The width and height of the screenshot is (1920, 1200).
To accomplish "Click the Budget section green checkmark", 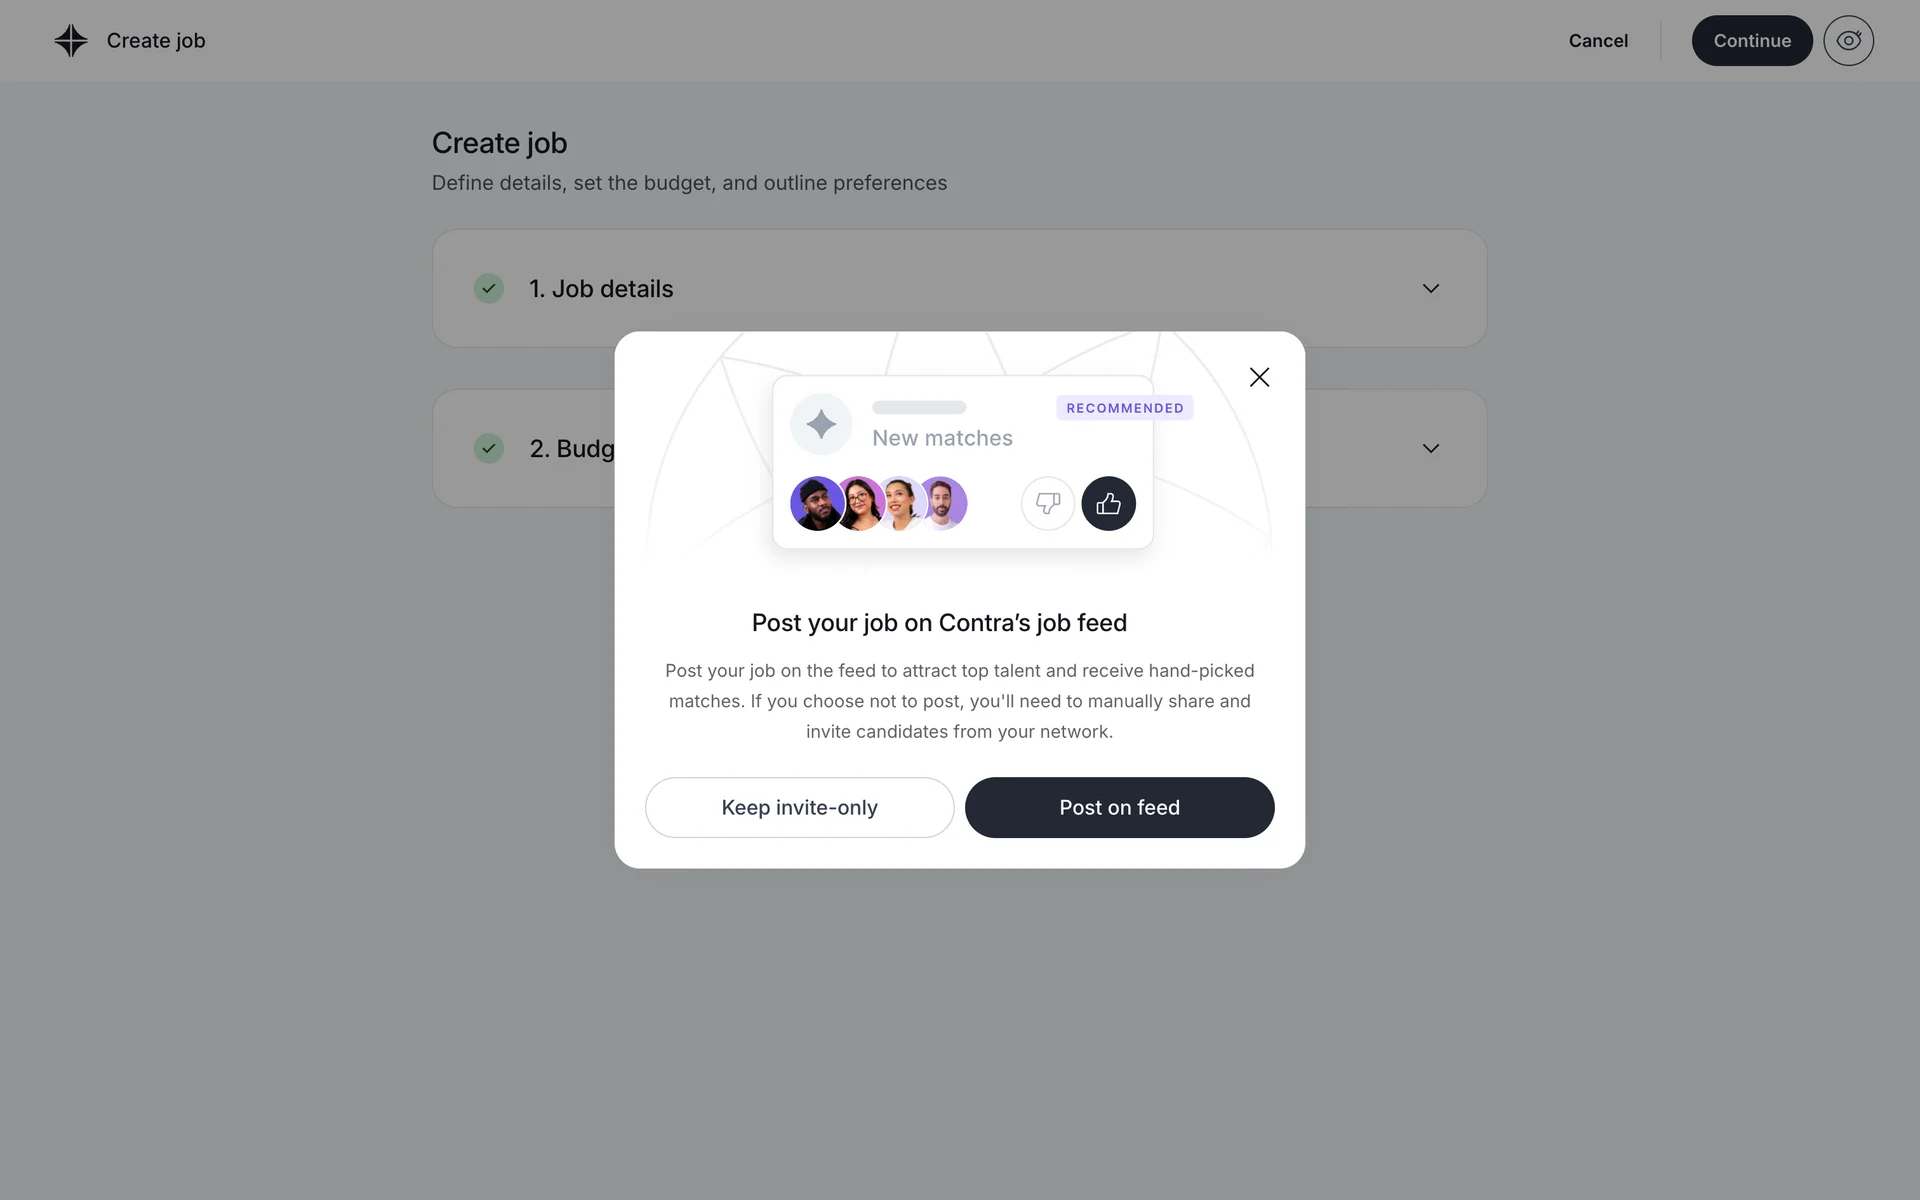I will [x=488, y=448].
